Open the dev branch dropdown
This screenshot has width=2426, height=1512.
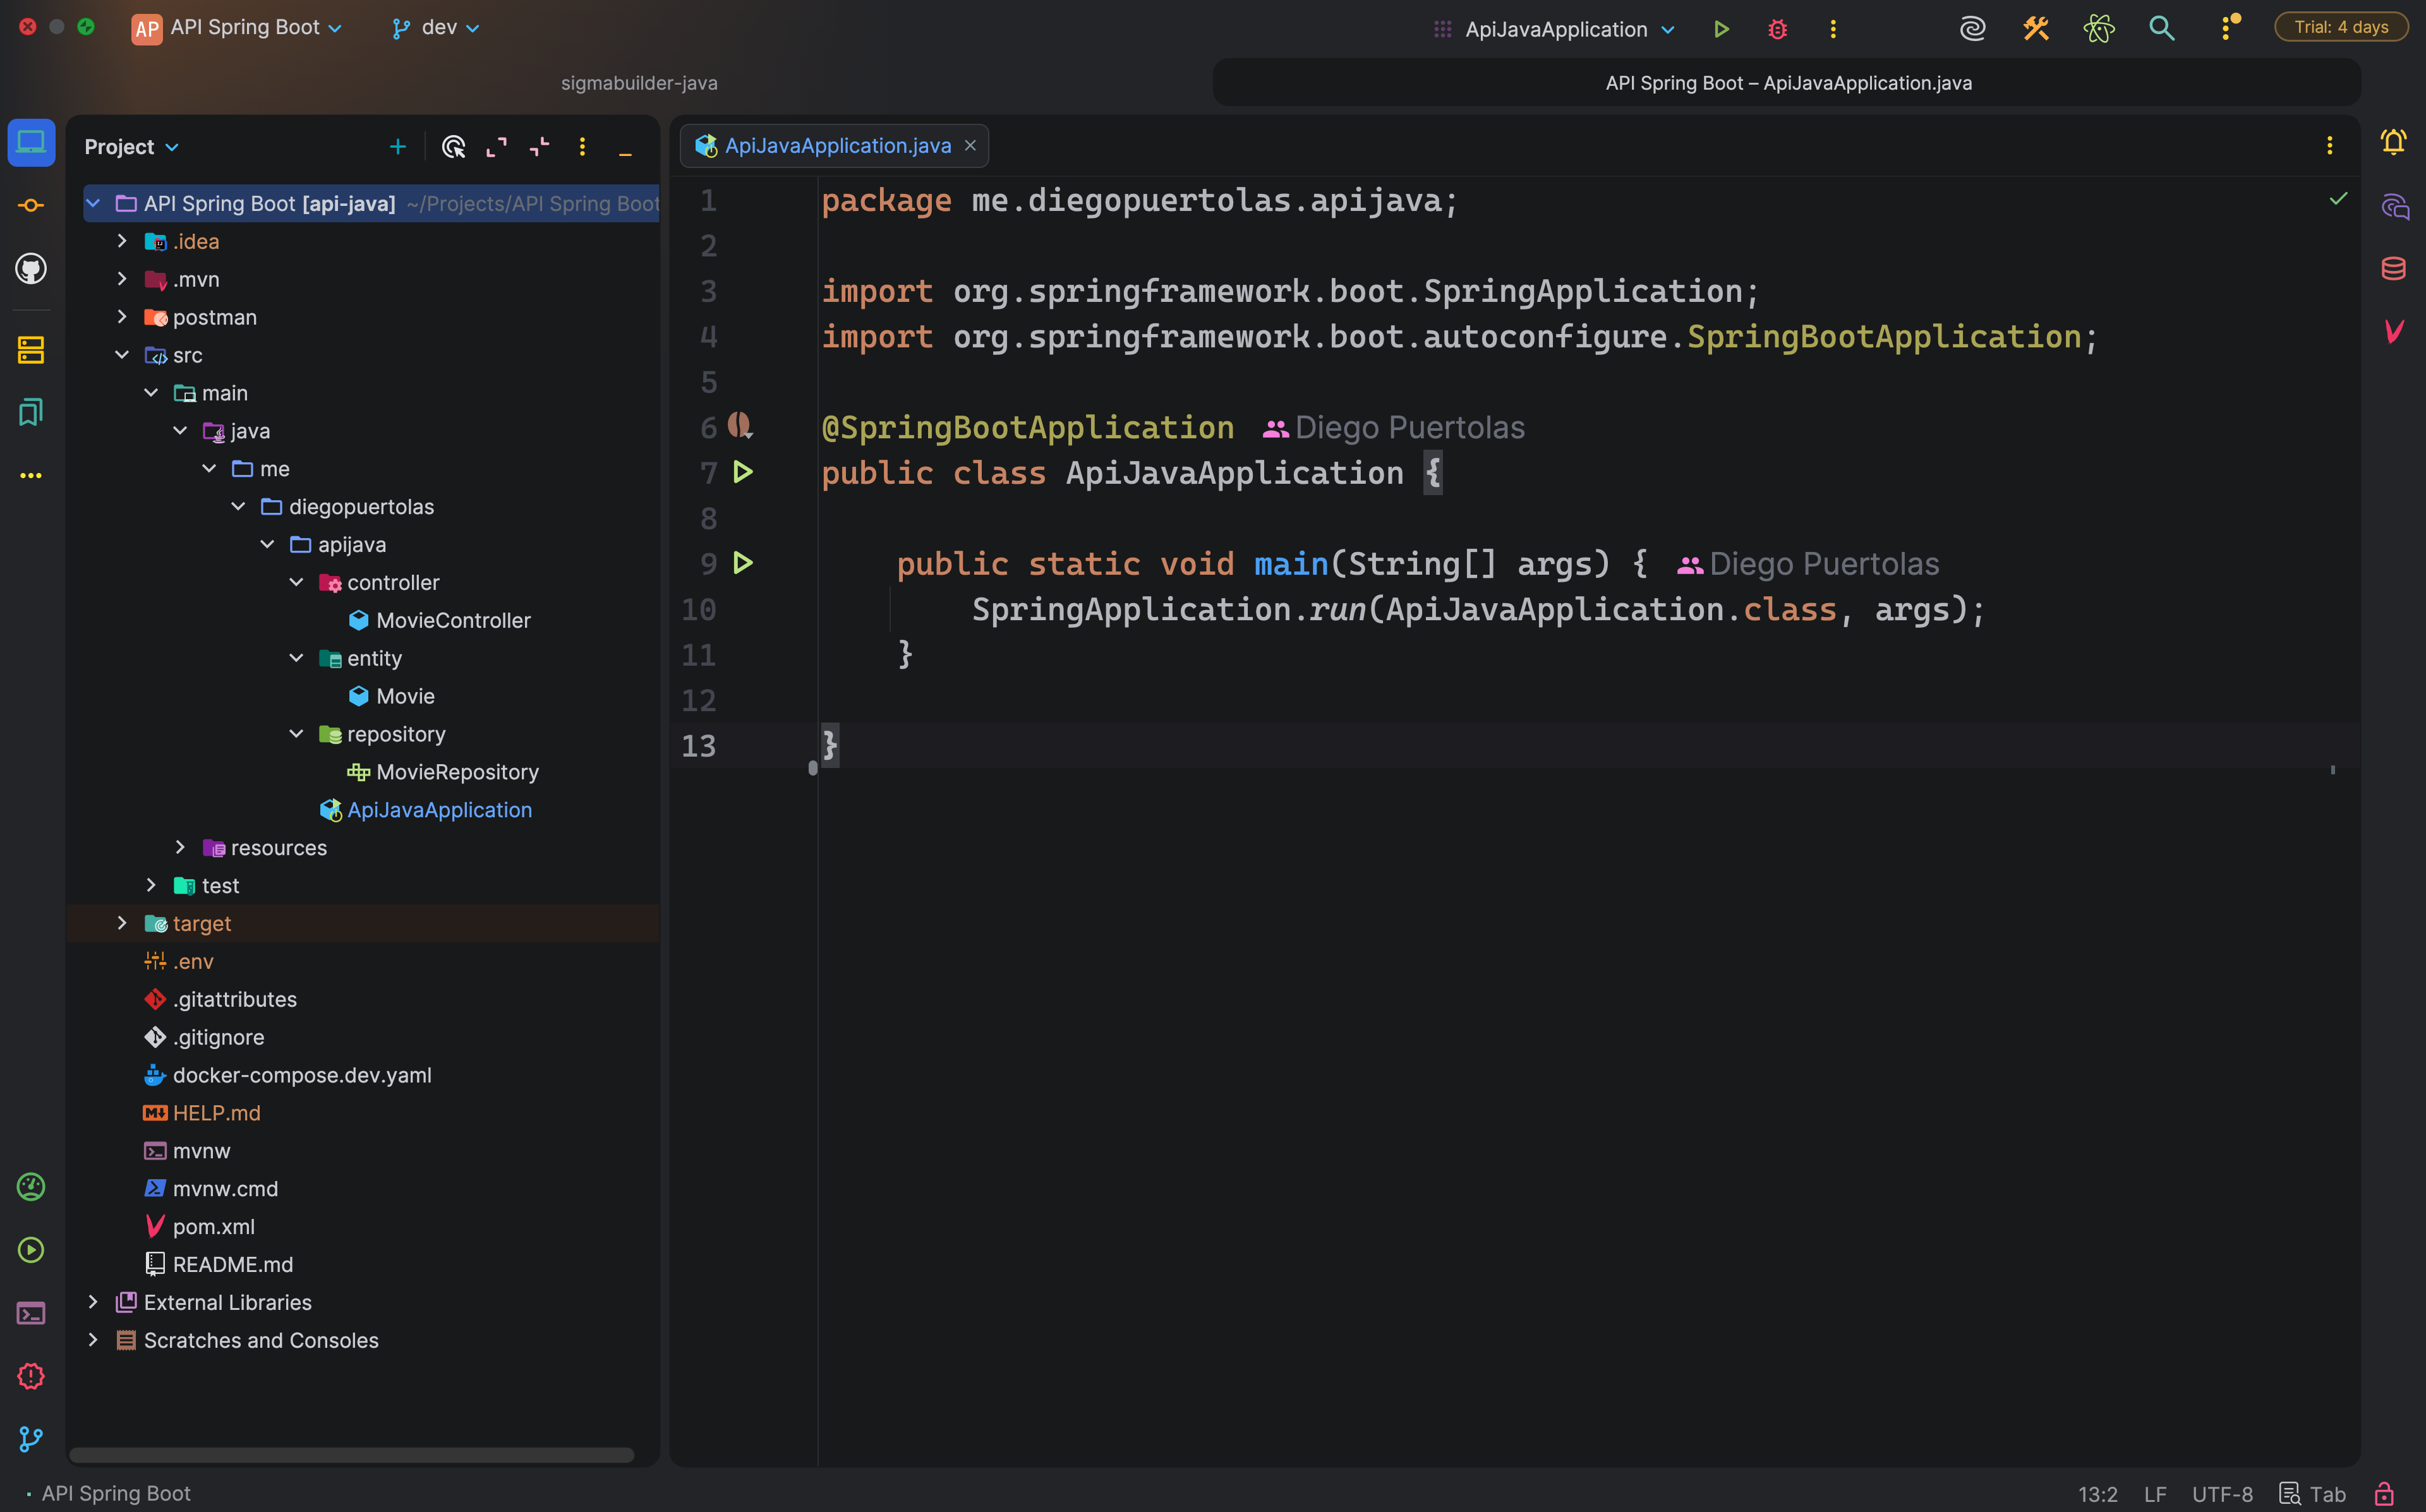(x=437, y=28)
